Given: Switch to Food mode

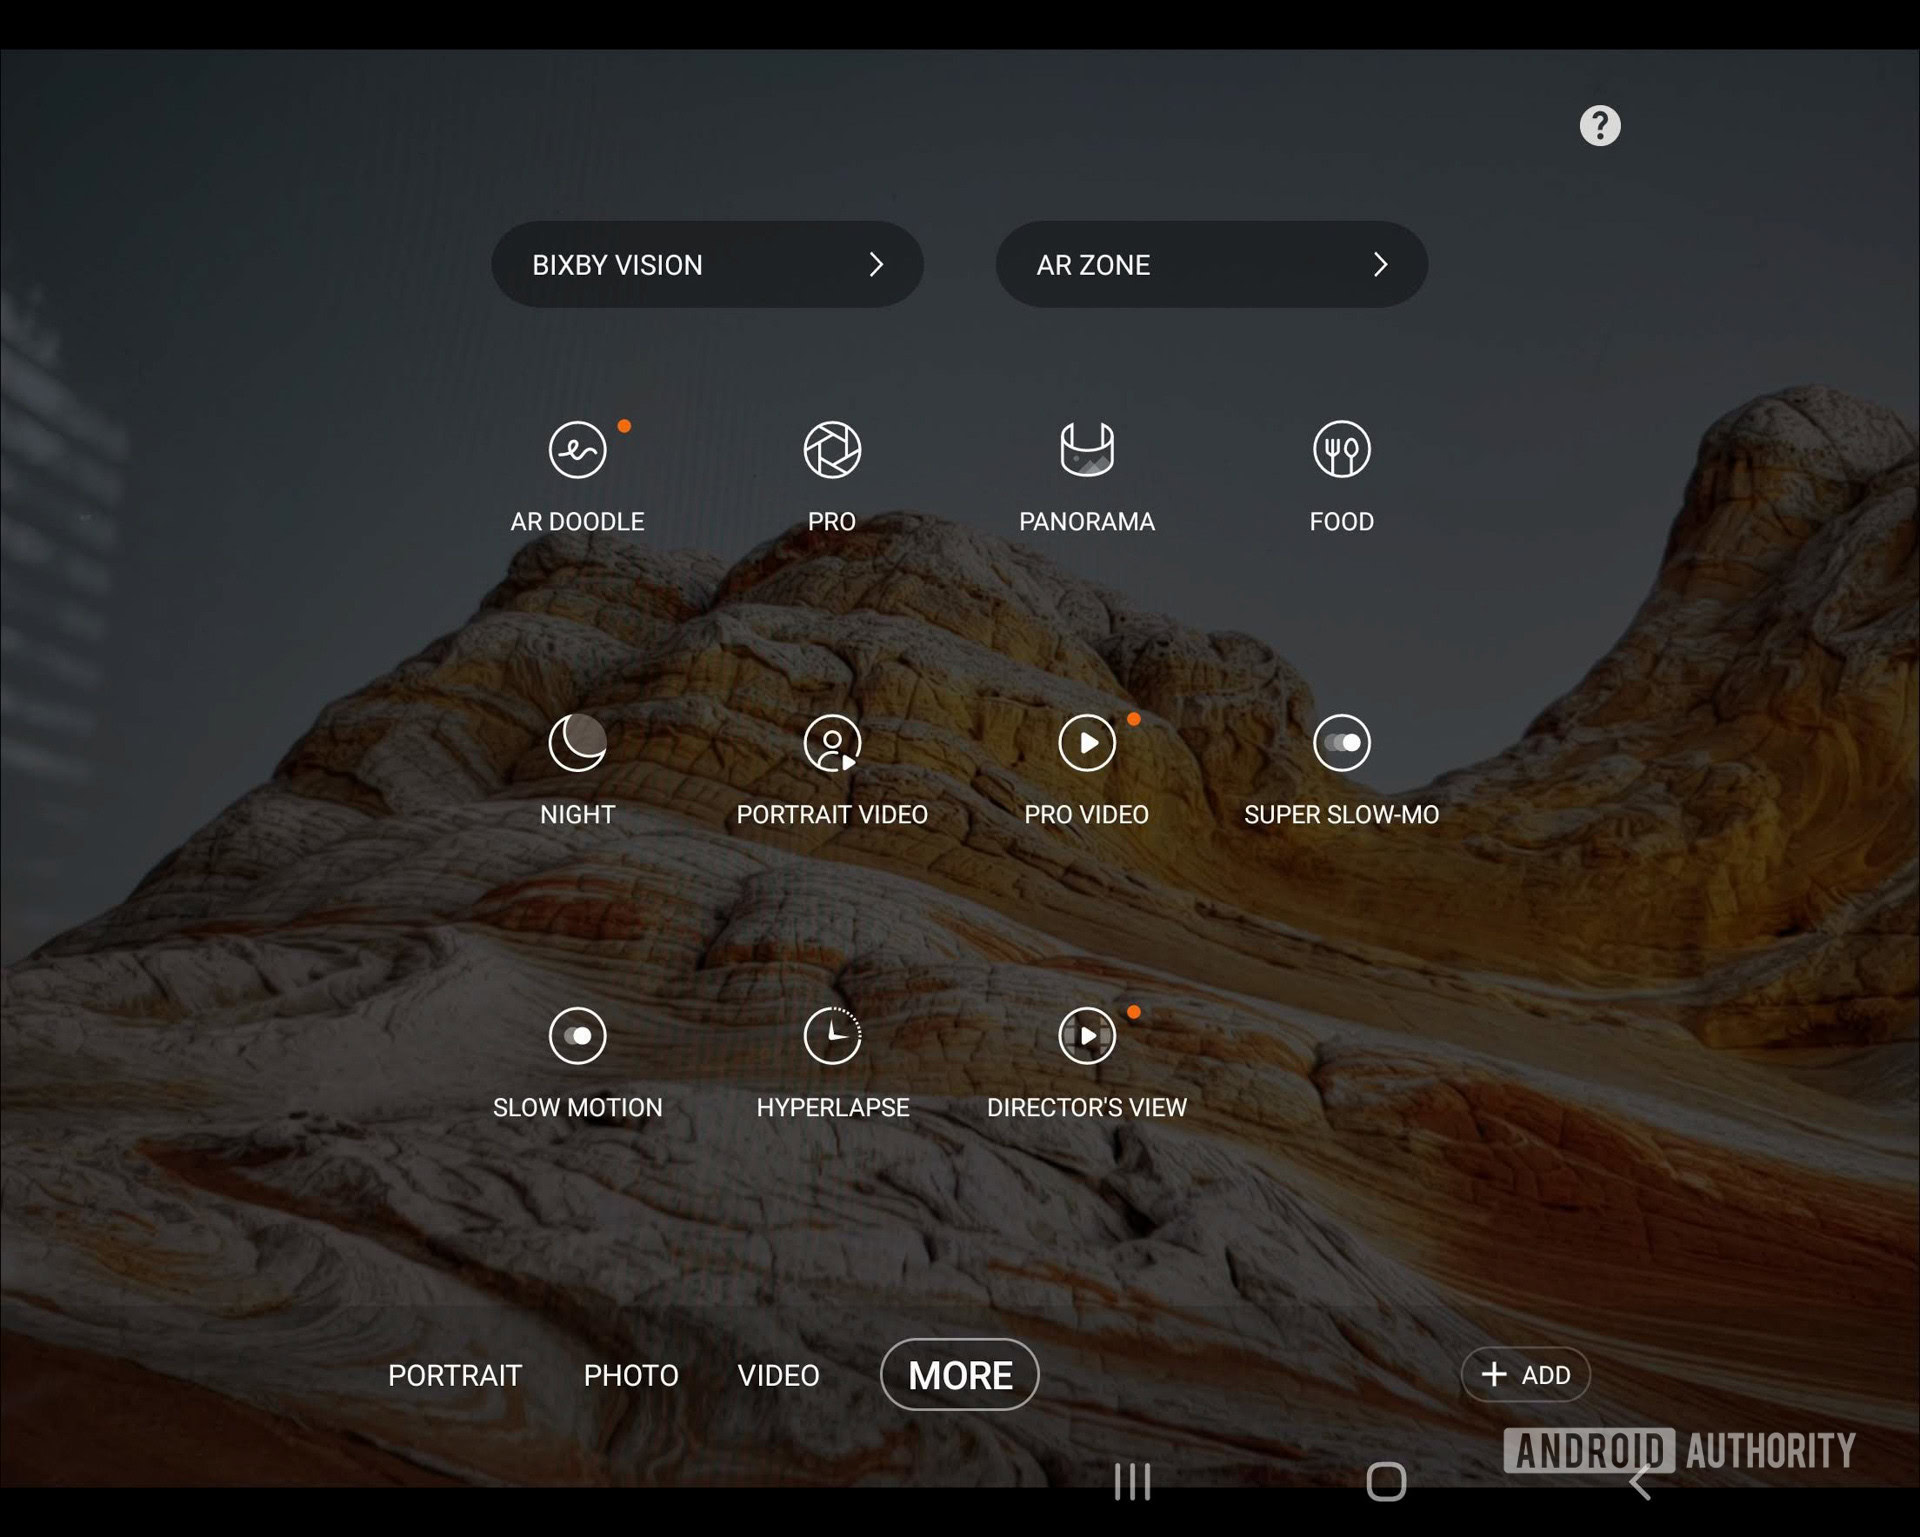Looking at the screenshot, I should (x=1341, y=450).
